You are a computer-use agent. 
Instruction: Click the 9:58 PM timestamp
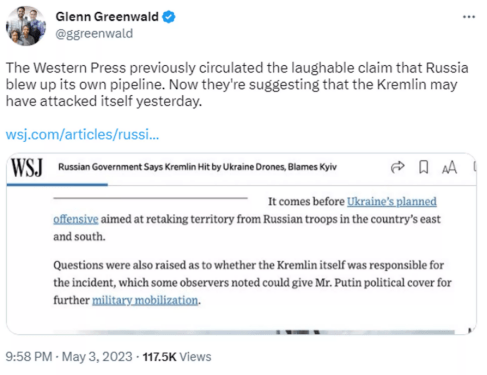click(x=29, y=357)
